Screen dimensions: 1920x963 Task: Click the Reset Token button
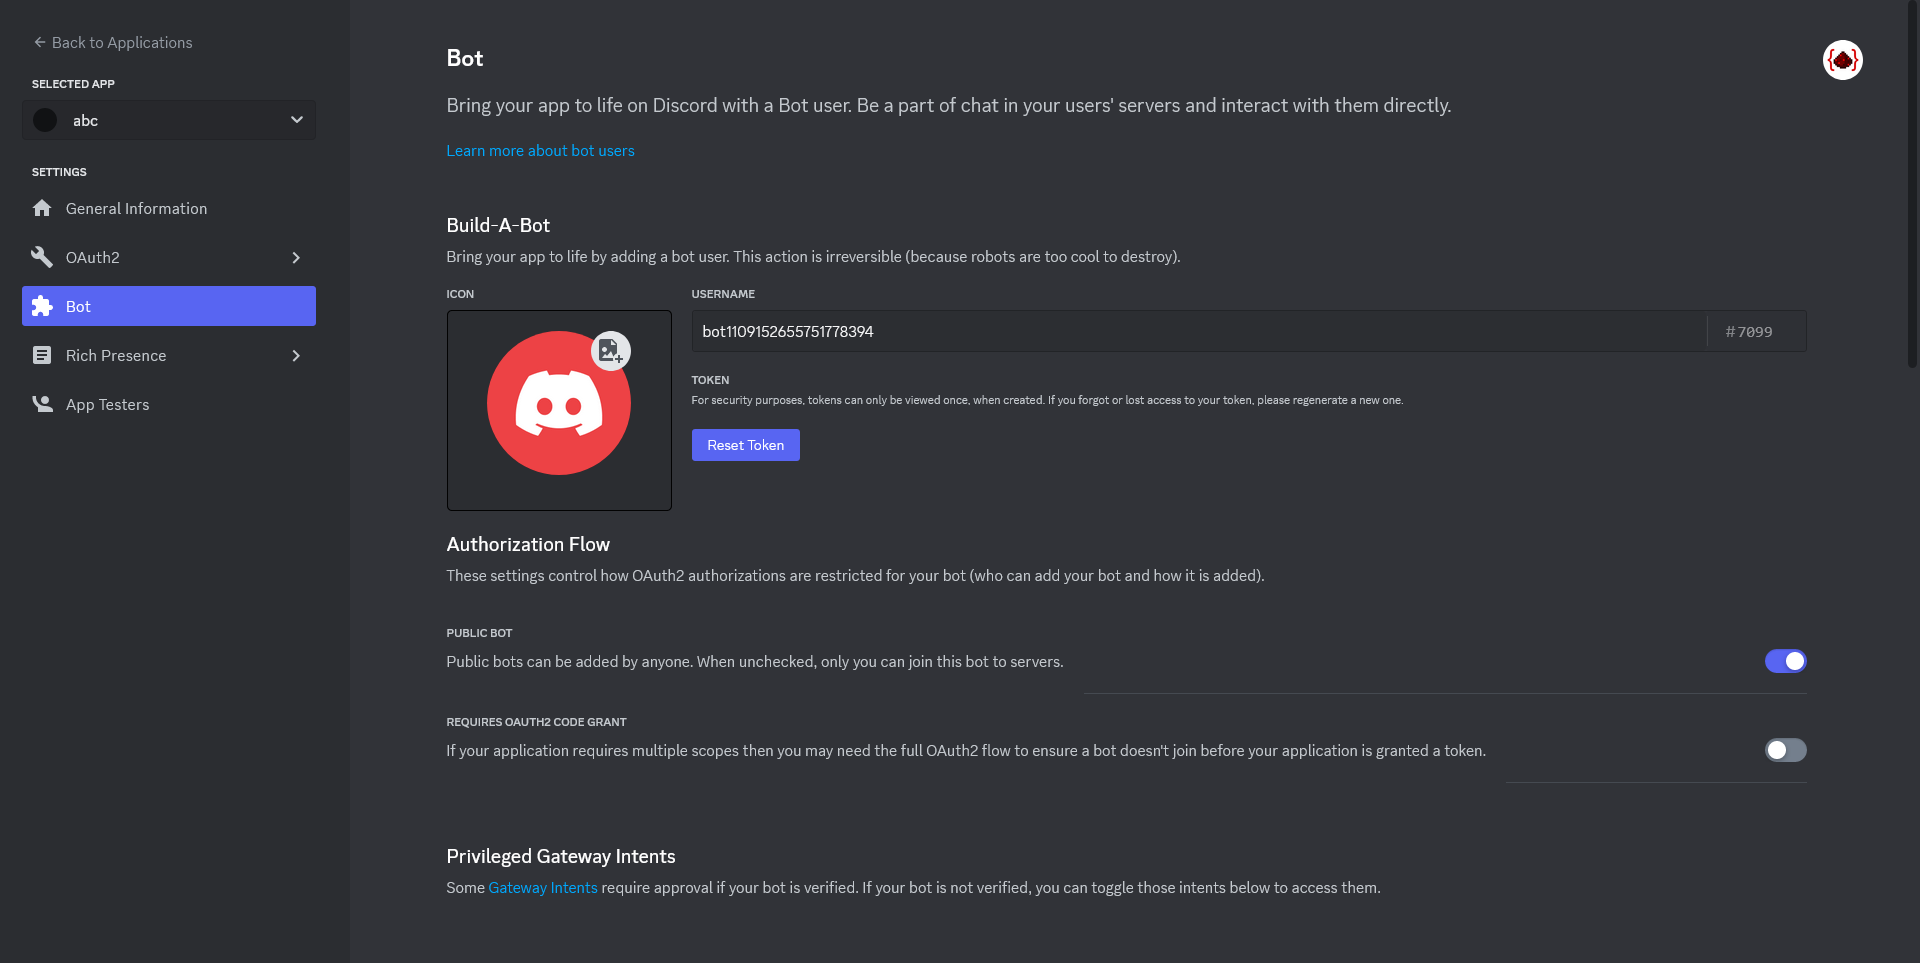point(745,445)
